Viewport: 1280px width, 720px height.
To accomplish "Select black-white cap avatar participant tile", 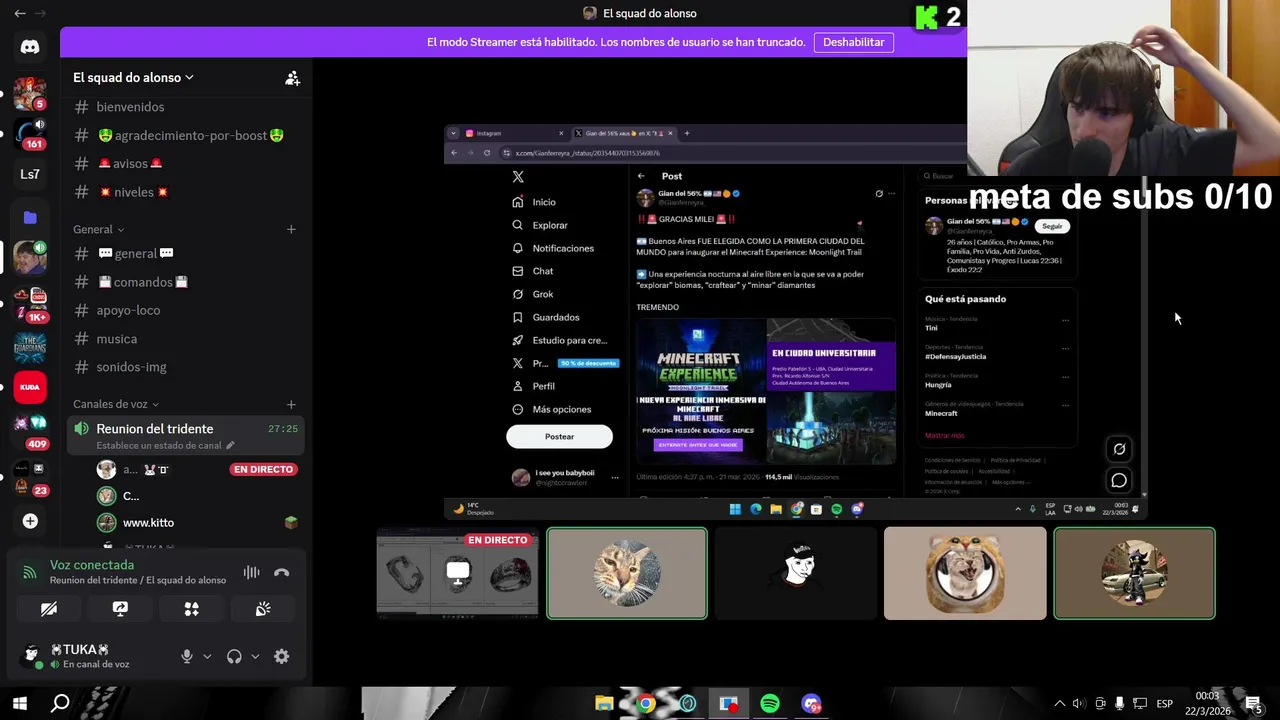I will [796, 573].
